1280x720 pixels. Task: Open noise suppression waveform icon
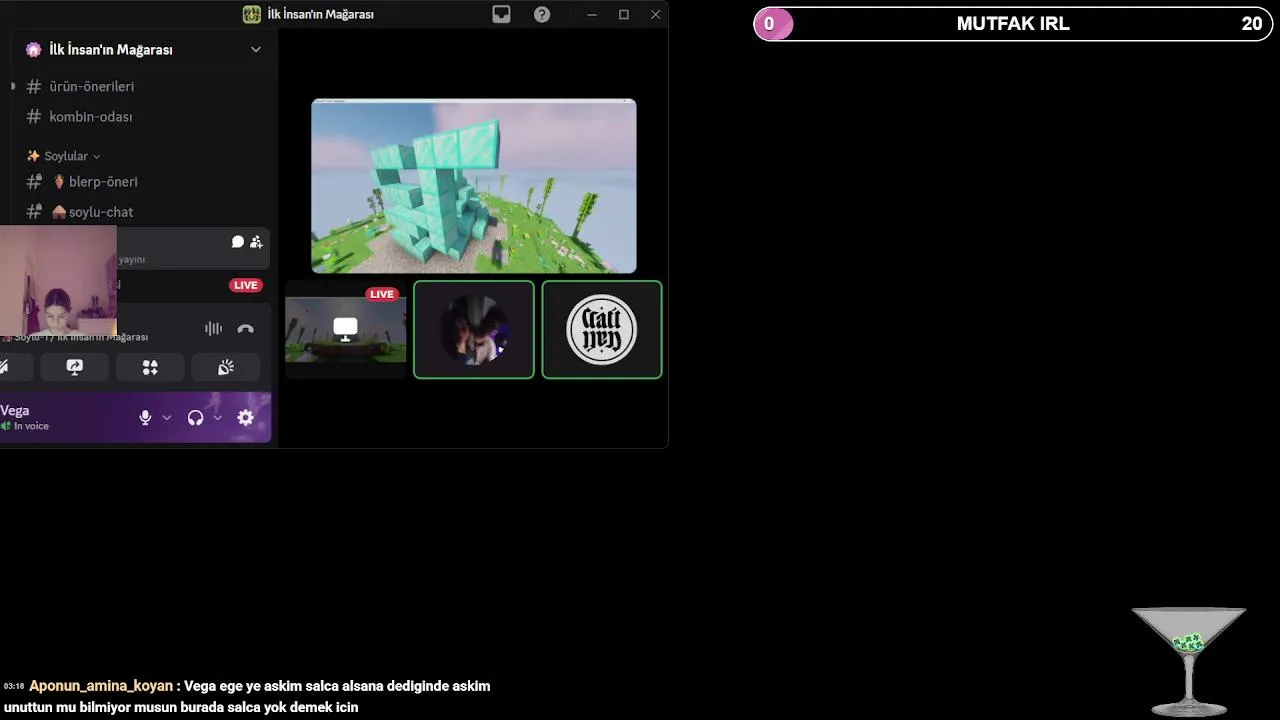(213, 328)
